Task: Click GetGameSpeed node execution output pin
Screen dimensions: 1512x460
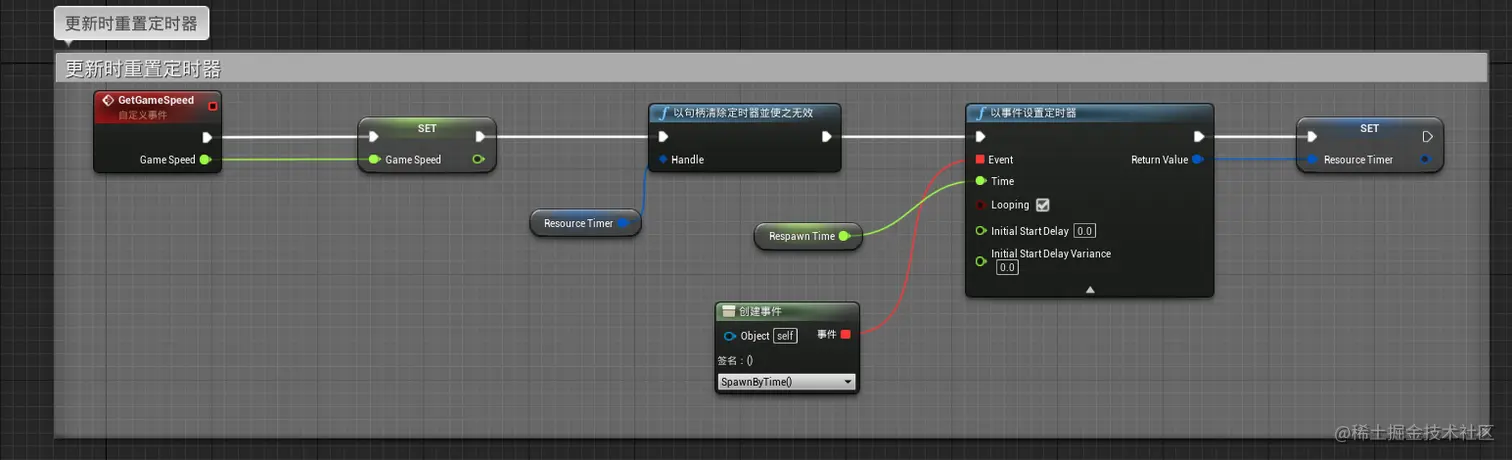Action: [x=207, y=137]
